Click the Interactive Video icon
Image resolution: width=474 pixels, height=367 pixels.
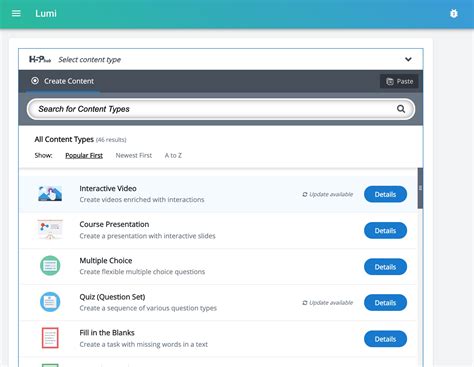click(50, 194)
